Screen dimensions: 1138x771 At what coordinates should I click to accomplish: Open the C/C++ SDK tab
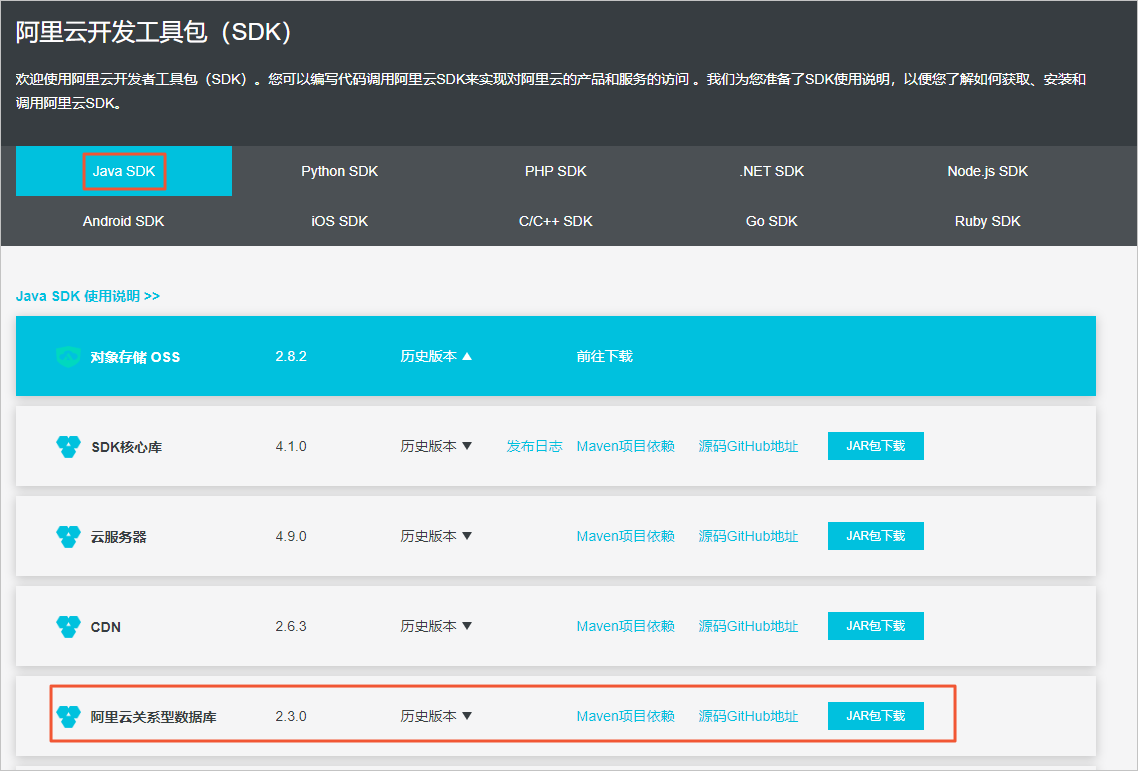[556, 221]
